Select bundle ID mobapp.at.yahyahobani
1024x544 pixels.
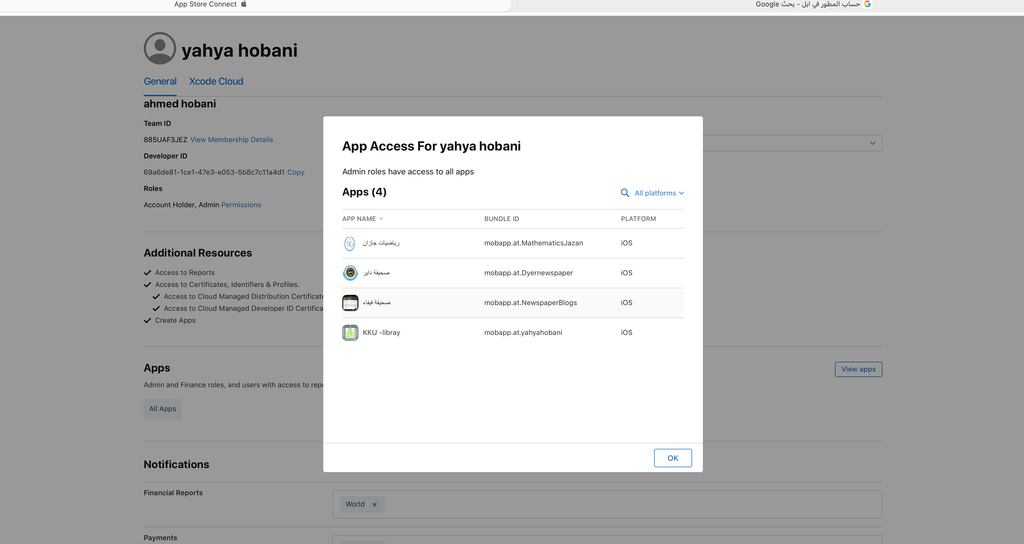click(523, 332)
